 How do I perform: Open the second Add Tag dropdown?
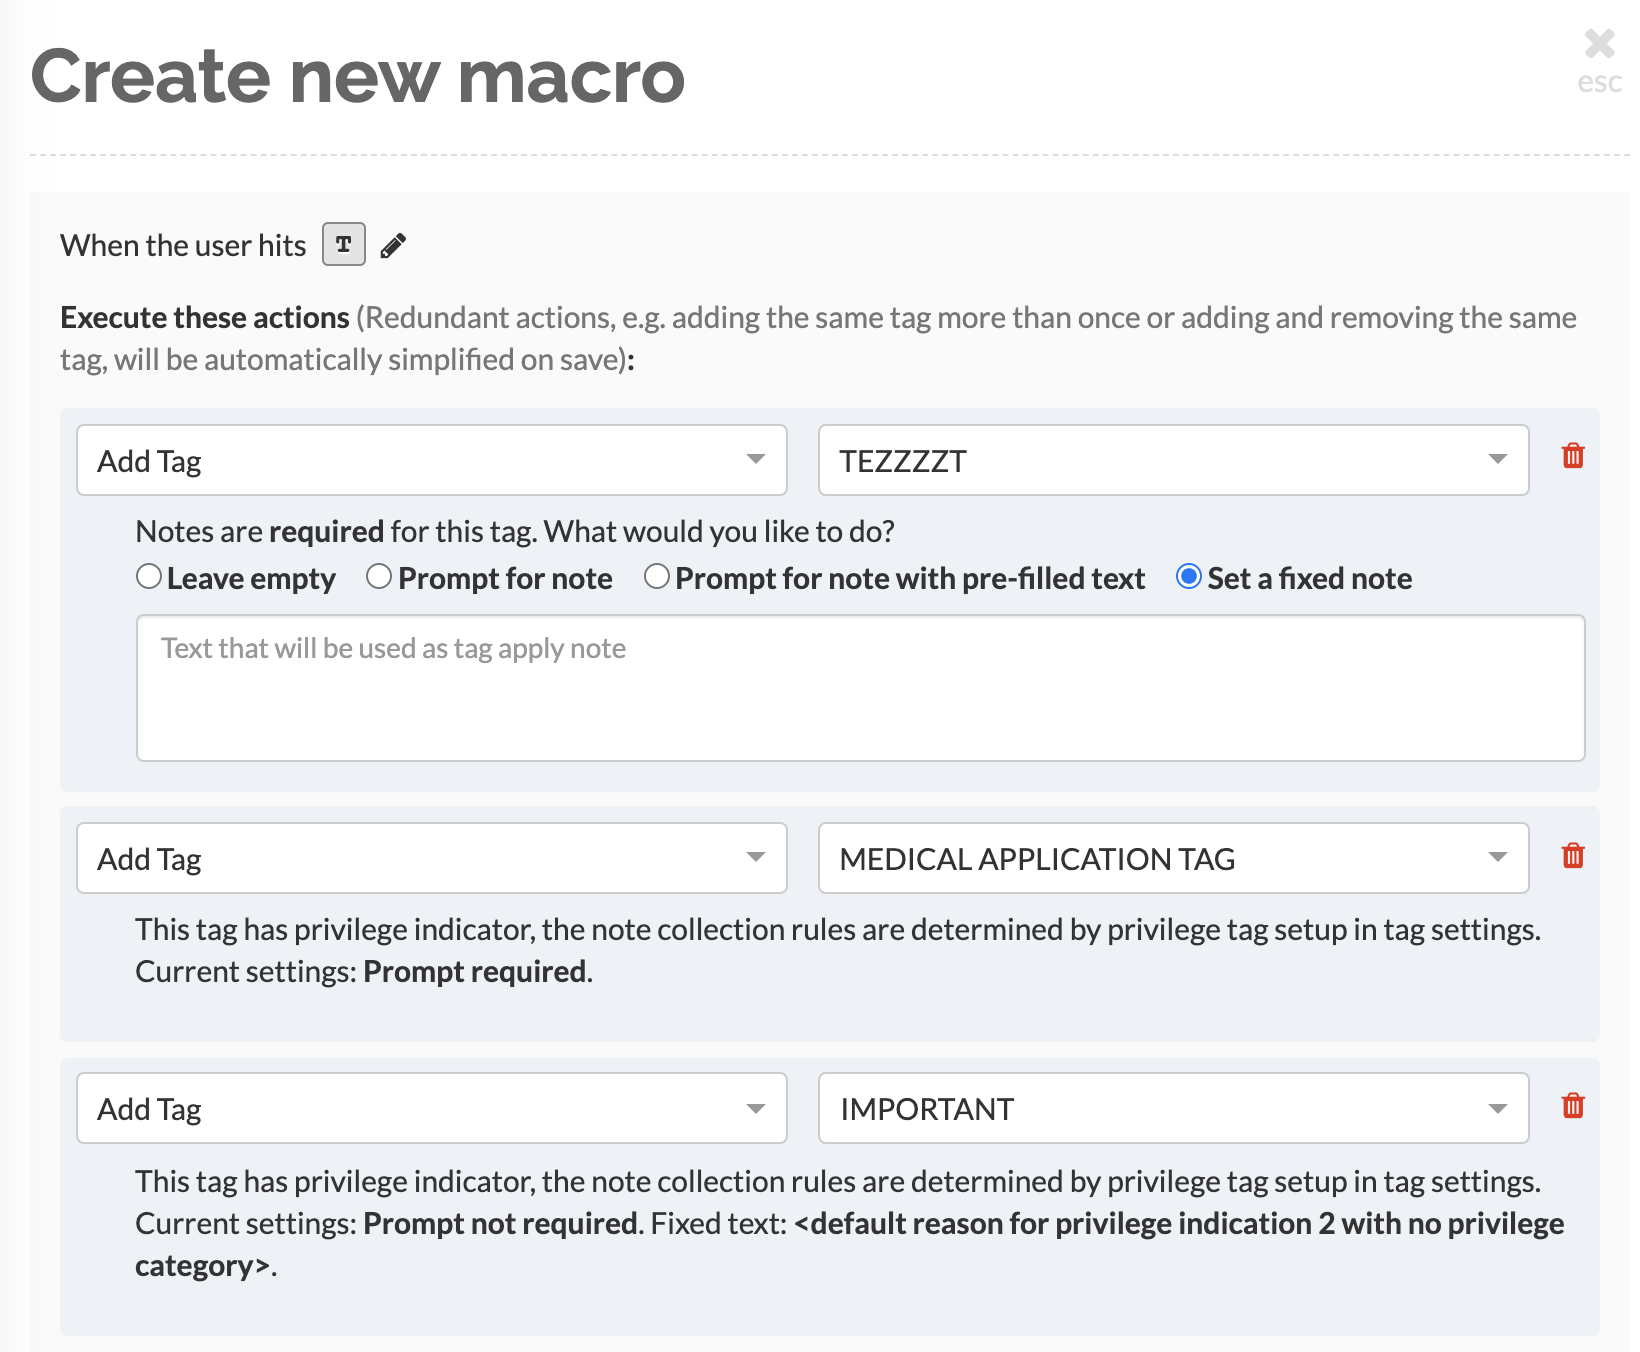point(431,857)
